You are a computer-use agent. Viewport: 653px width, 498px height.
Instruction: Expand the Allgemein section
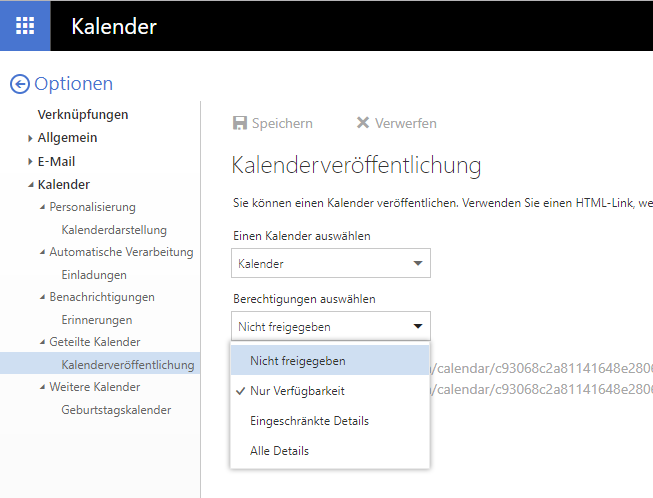click(30, 138)
